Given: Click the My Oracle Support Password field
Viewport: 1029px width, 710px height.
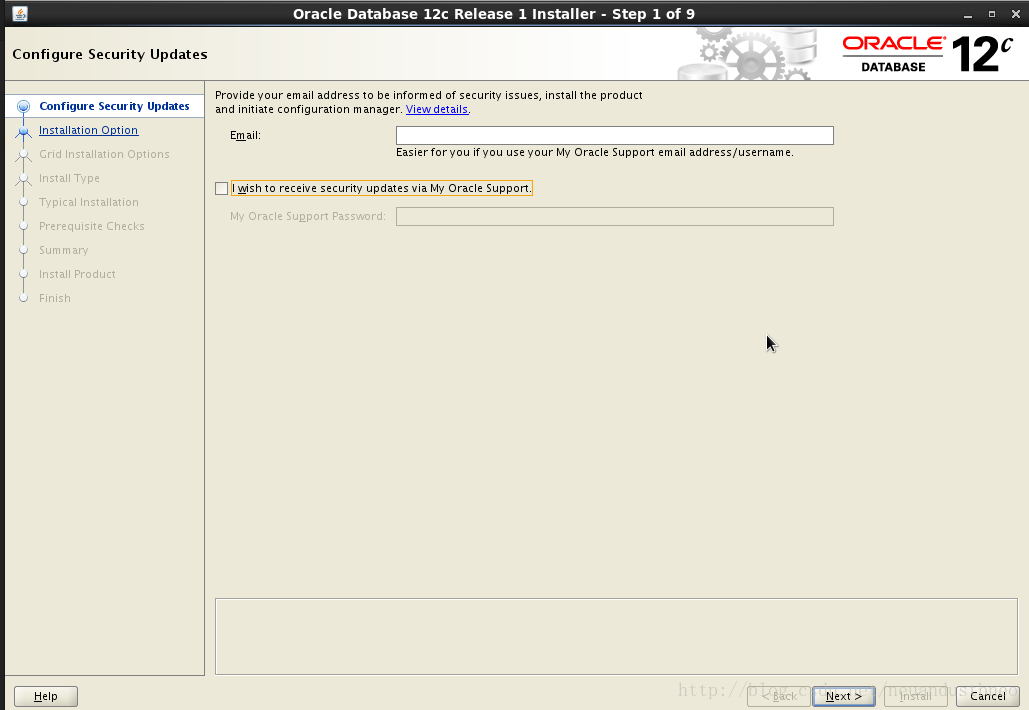Looking at the screenshot, I should (614, 217).
